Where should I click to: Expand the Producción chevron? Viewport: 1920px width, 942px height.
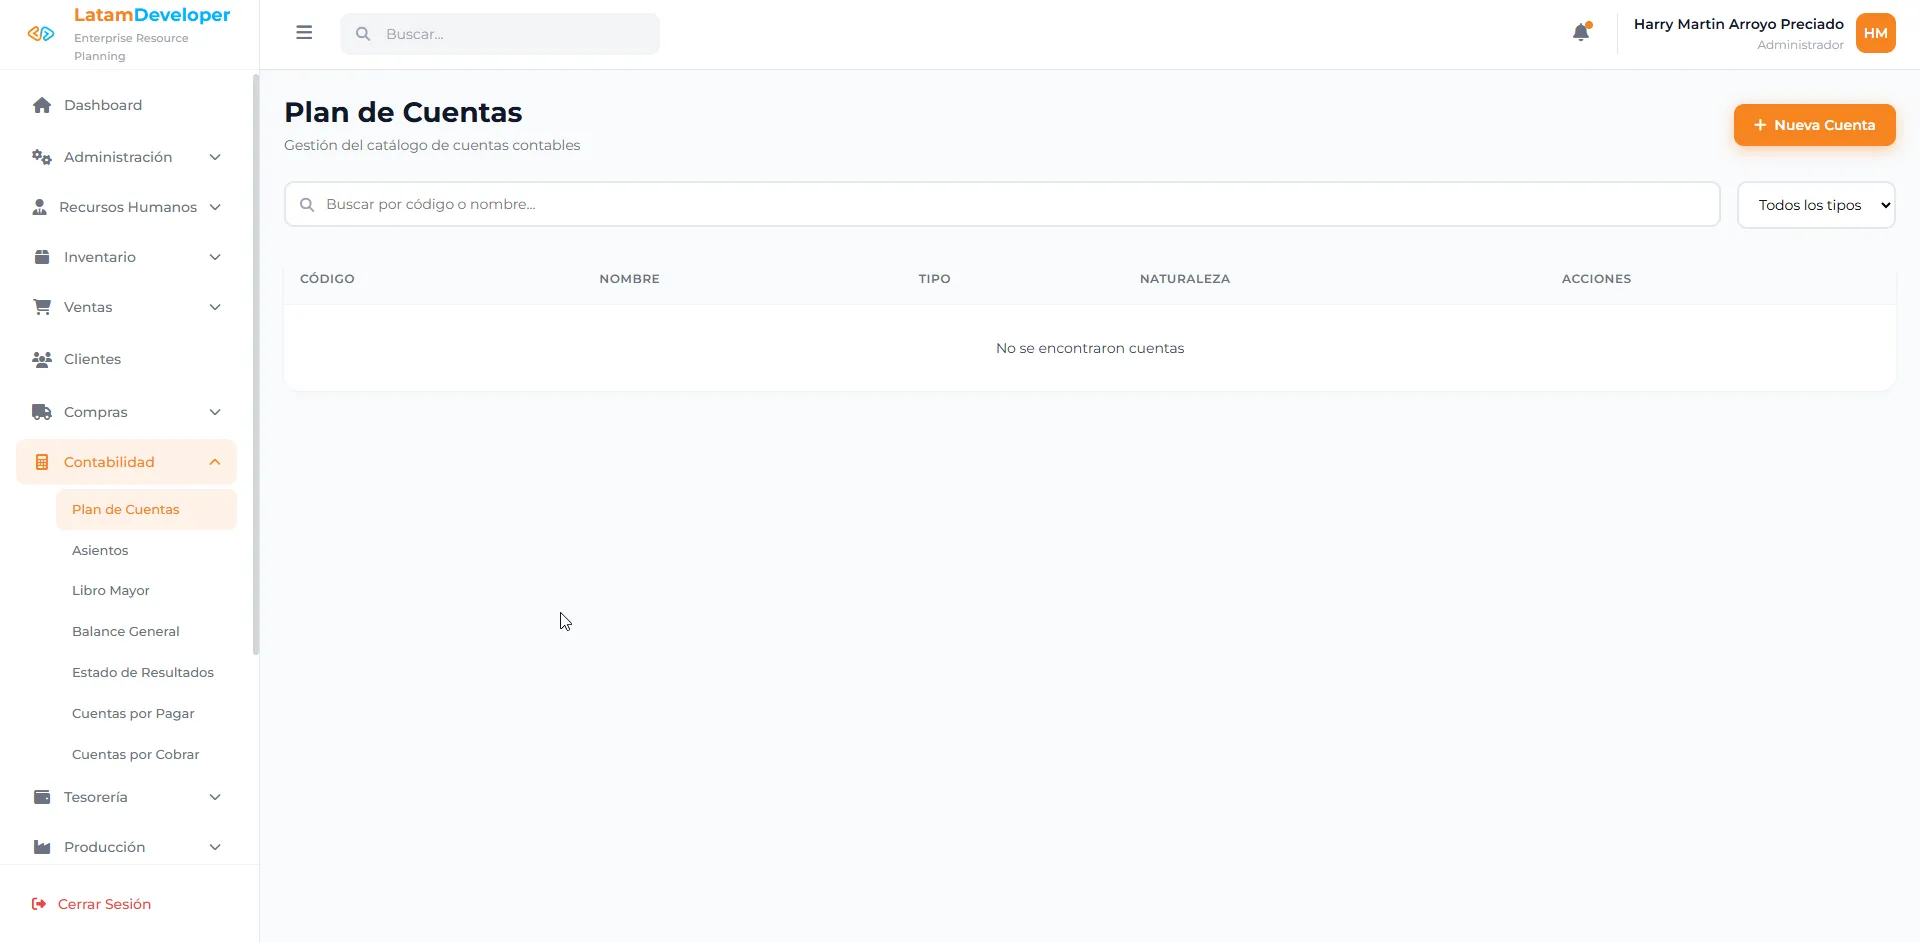point(215,847)
